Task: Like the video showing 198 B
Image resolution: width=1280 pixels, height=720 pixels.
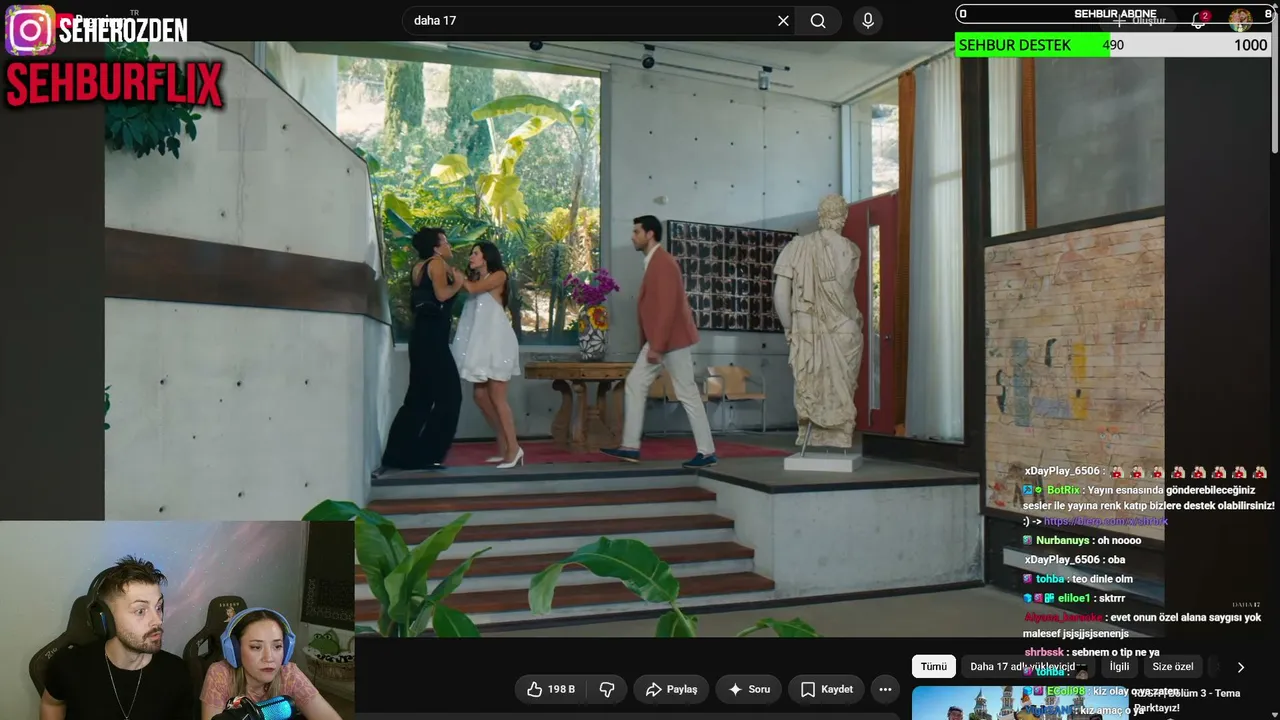Action: coord(551,689)
